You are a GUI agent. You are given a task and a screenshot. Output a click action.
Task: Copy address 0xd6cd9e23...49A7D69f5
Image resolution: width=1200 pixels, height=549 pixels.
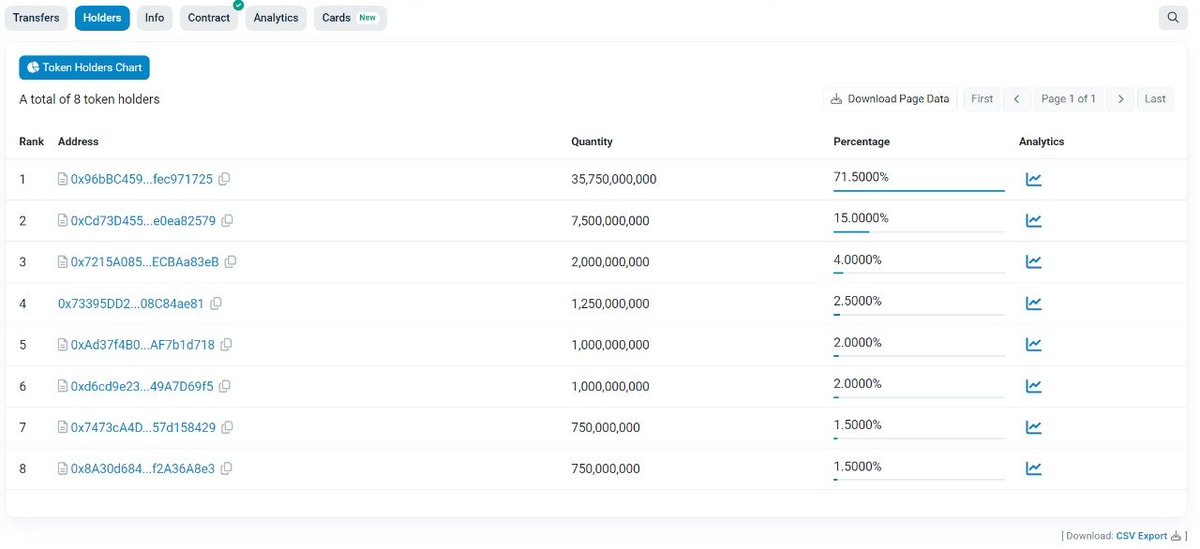tap(224, 386)
